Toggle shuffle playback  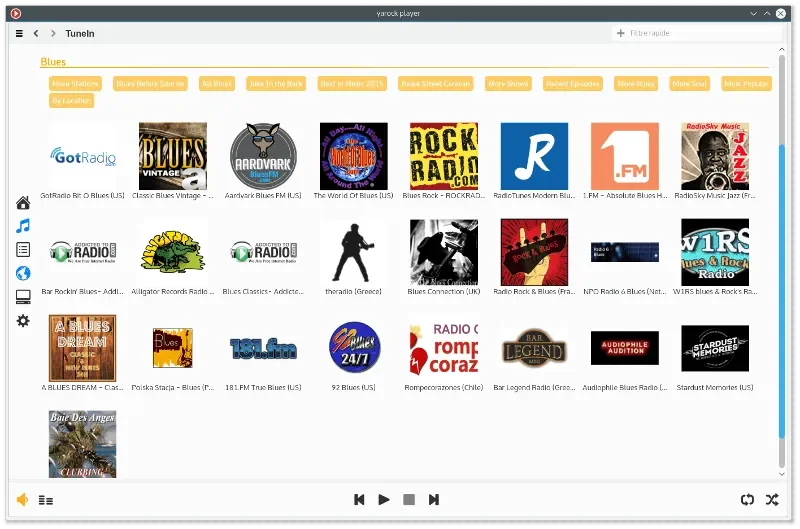772,500
